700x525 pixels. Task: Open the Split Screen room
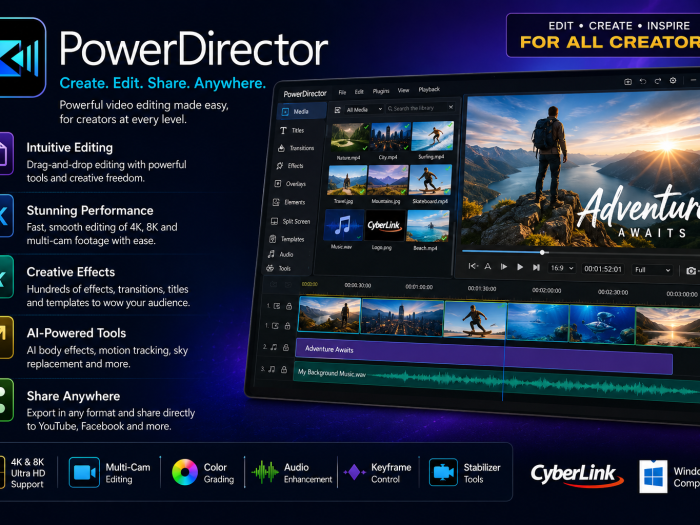[x=290, y=221]
